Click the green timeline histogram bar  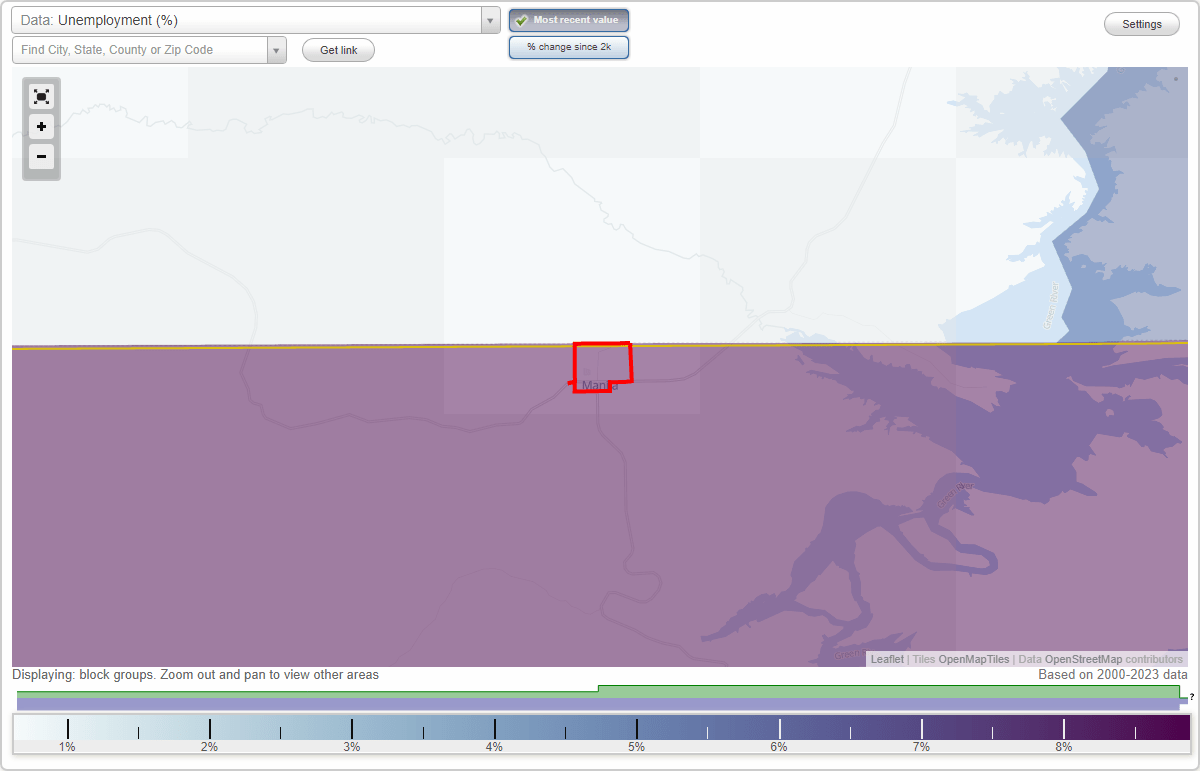pos(598,692)
